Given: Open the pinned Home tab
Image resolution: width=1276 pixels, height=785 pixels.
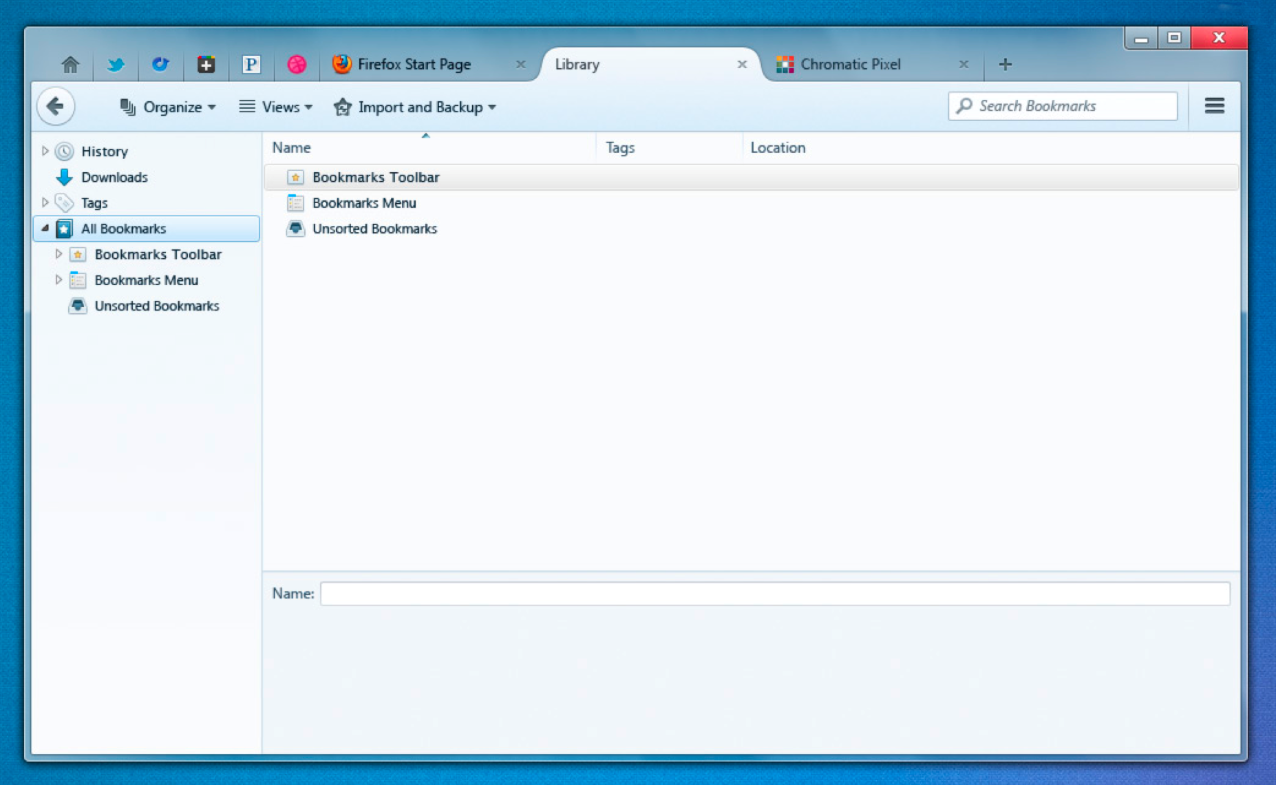Looking at the screenshot, I should (x=70, y=64).
